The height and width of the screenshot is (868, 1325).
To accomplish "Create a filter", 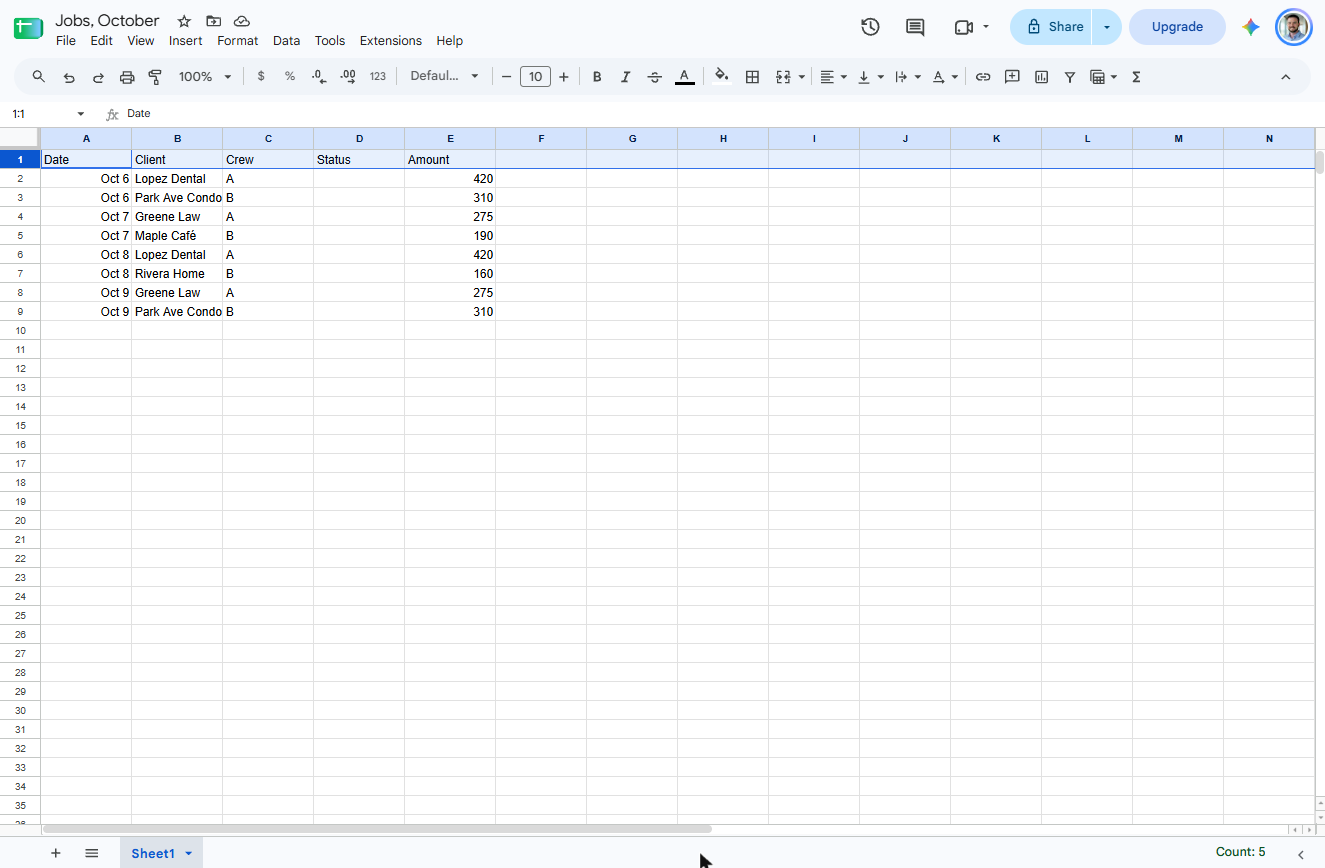I will [x=1070, y=77].
